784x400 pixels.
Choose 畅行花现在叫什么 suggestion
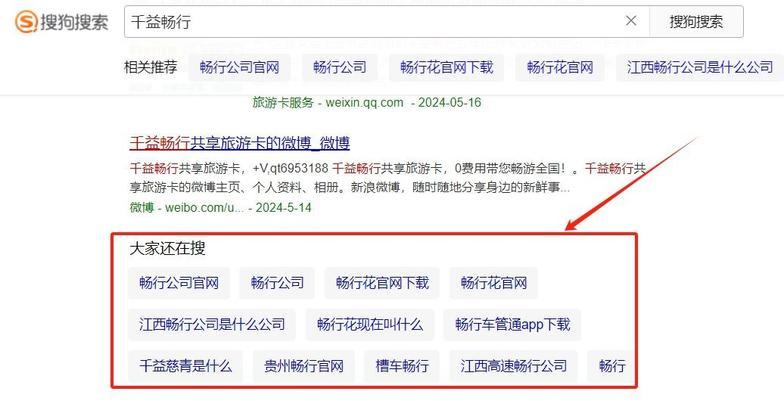(370, 324)
